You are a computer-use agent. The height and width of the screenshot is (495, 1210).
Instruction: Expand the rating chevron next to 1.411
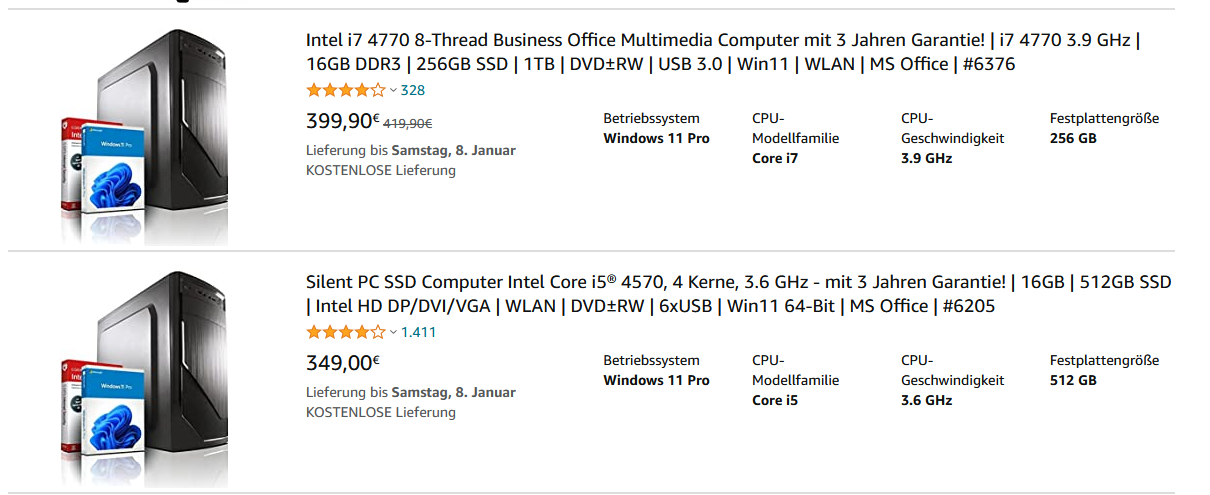pos(393,333)
